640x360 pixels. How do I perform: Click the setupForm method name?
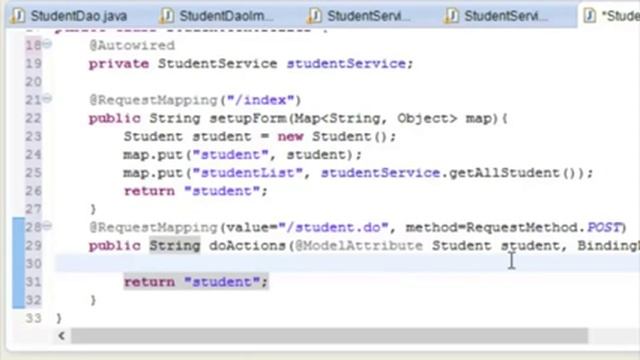pyautogui.click(x=249, y=118)
